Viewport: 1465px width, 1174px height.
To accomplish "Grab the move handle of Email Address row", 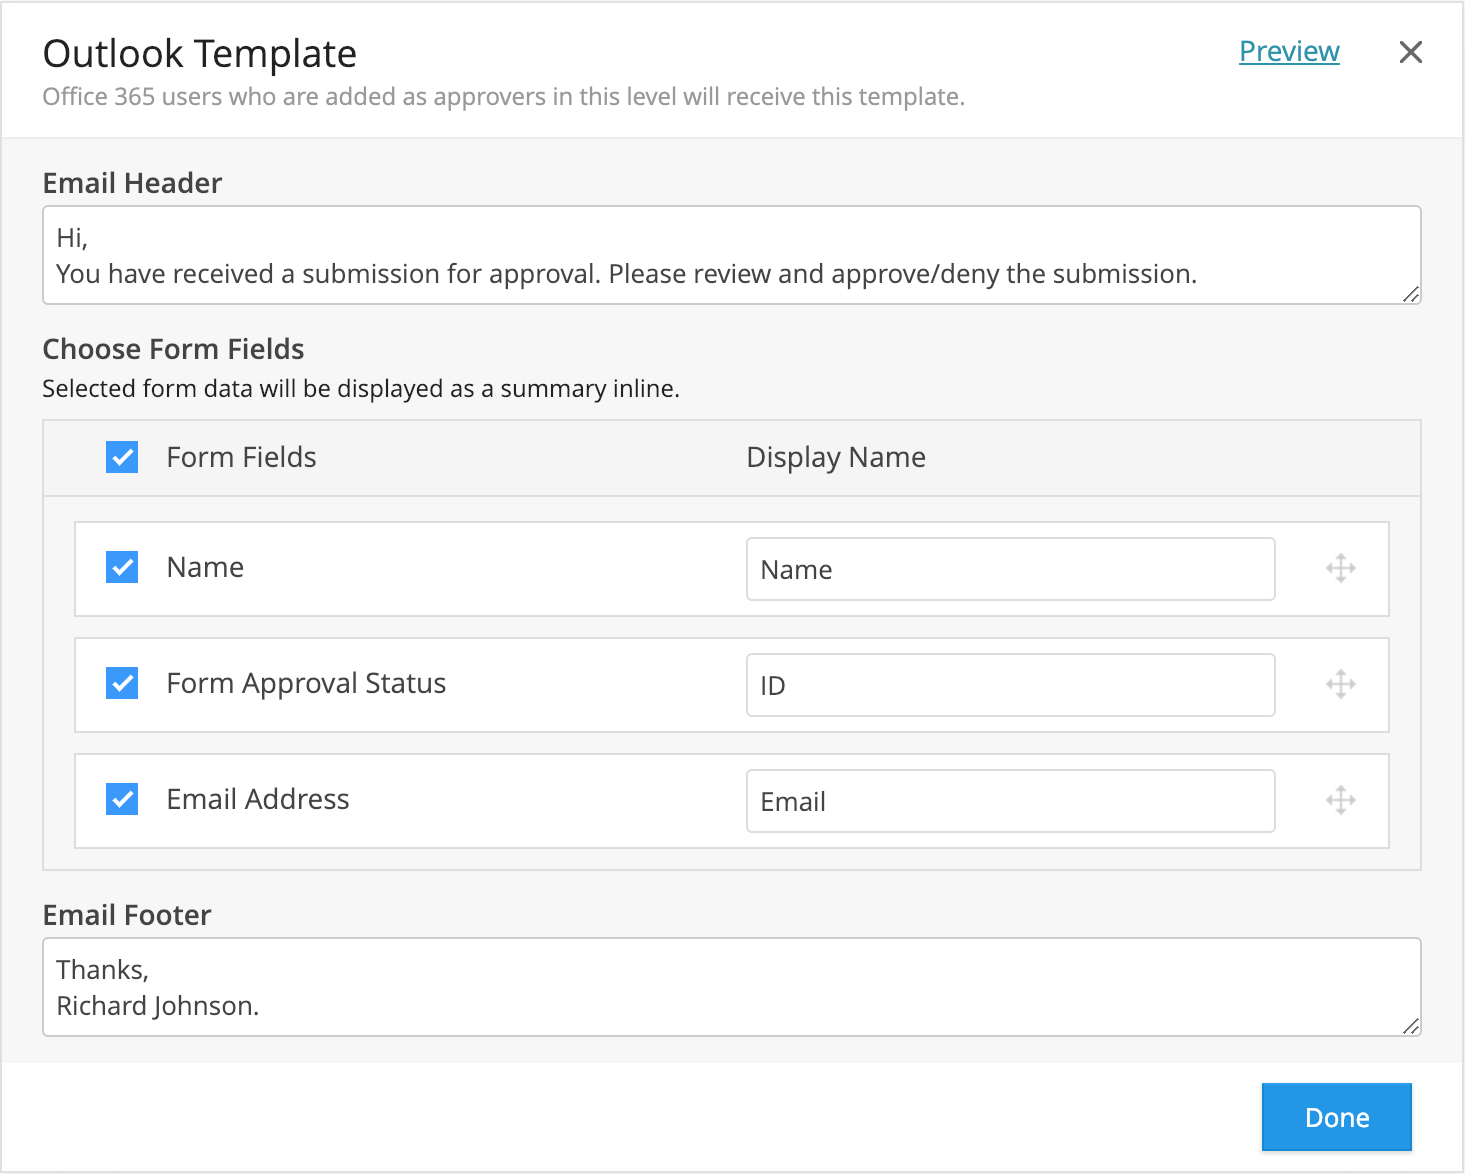I will (x=1341, y=801).
